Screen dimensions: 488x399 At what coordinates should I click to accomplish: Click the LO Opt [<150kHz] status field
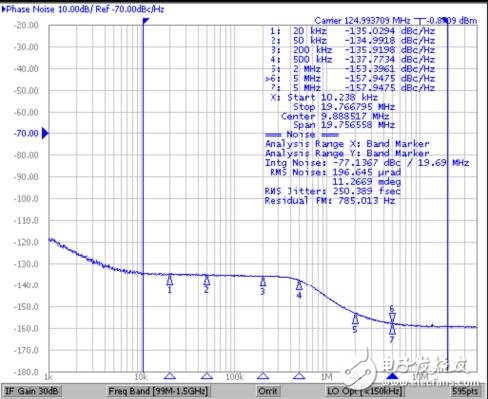(x=365, y=391)
